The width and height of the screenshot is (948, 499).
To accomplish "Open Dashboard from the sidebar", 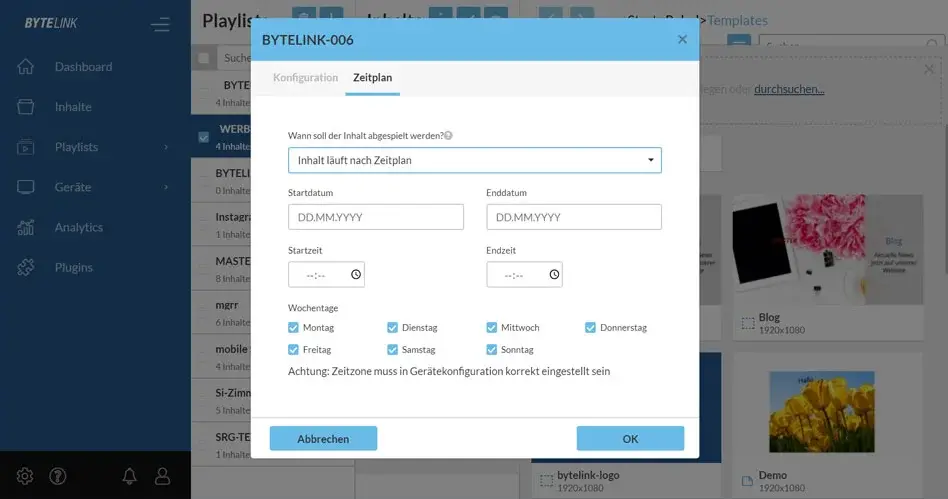I will pyautogui.click(x=83, y=67).
